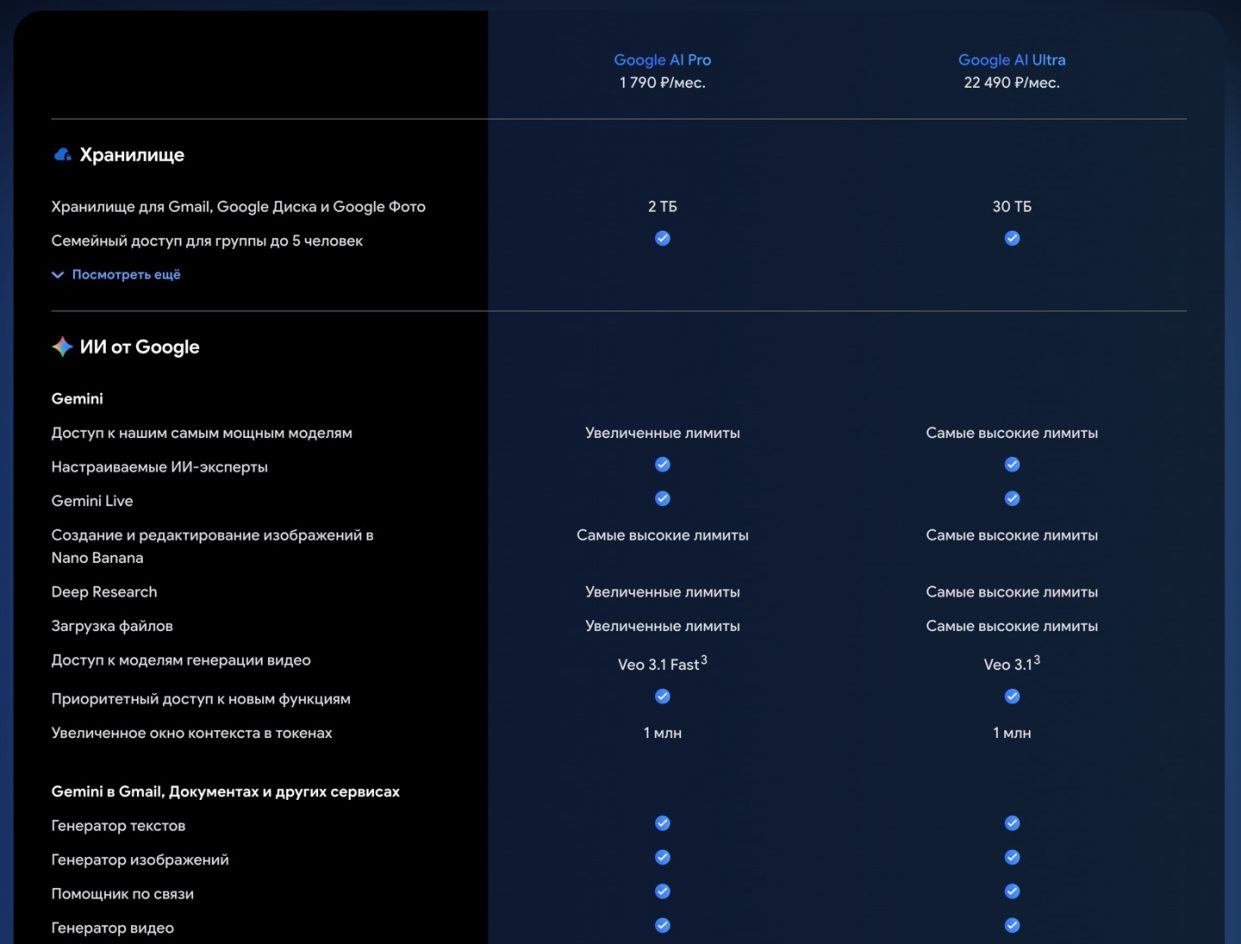Click Ultra Самые высокие лимиты for Deep Research
This screenshot has height=944, width=1241.
[x=1012, y=592]
